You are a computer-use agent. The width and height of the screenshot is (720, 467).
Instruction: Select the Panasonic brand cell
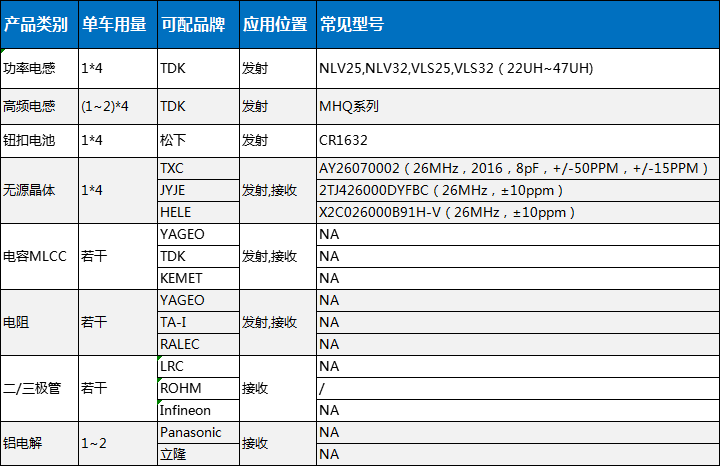pyautogui.click(x=198, y=433)
